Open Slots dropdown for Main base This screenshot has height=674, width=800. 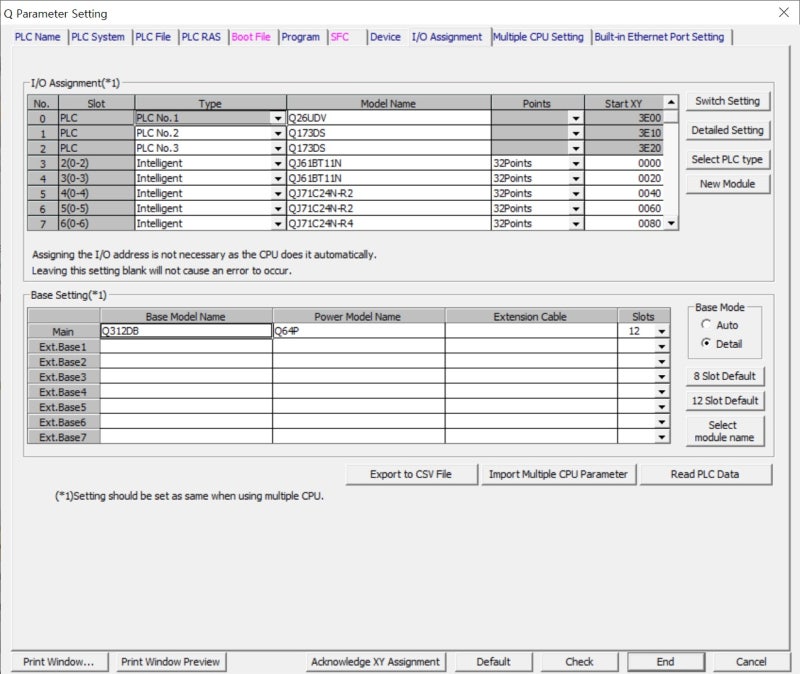[661, 331]
